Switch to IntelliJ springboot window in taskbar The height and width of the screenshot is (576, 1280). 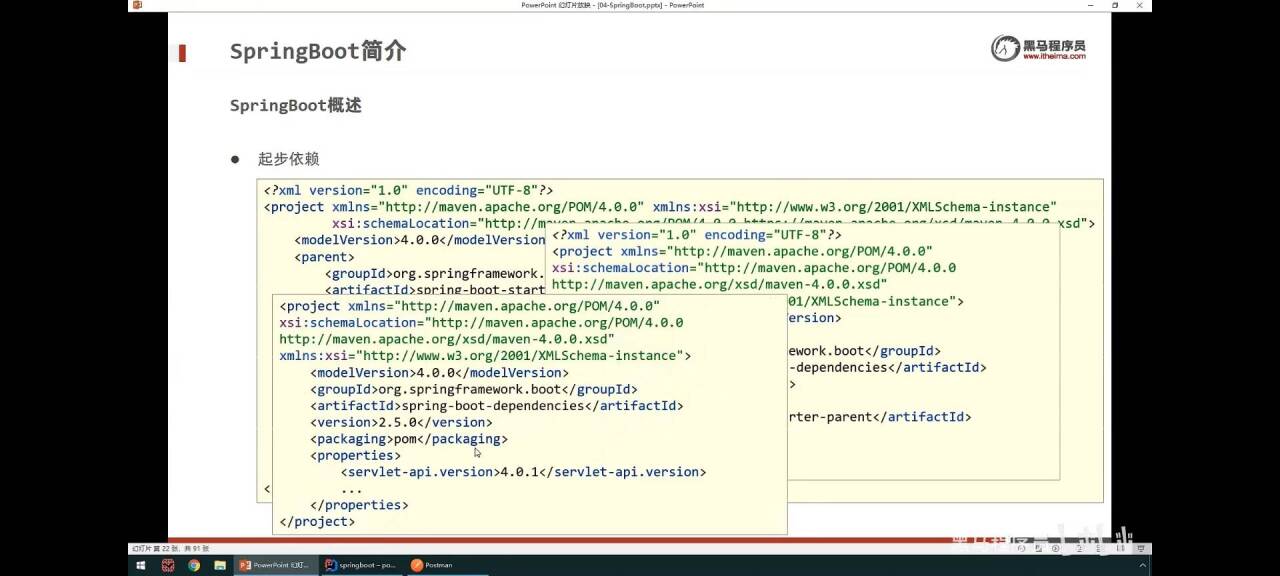tap(362, 565)
